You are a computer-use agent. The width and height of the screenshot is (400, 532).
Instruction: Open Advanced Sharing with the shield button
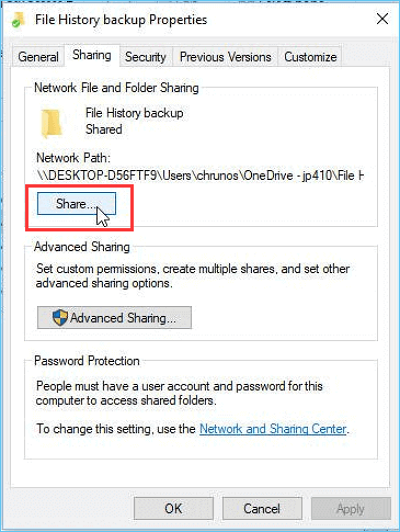[114, 318]
